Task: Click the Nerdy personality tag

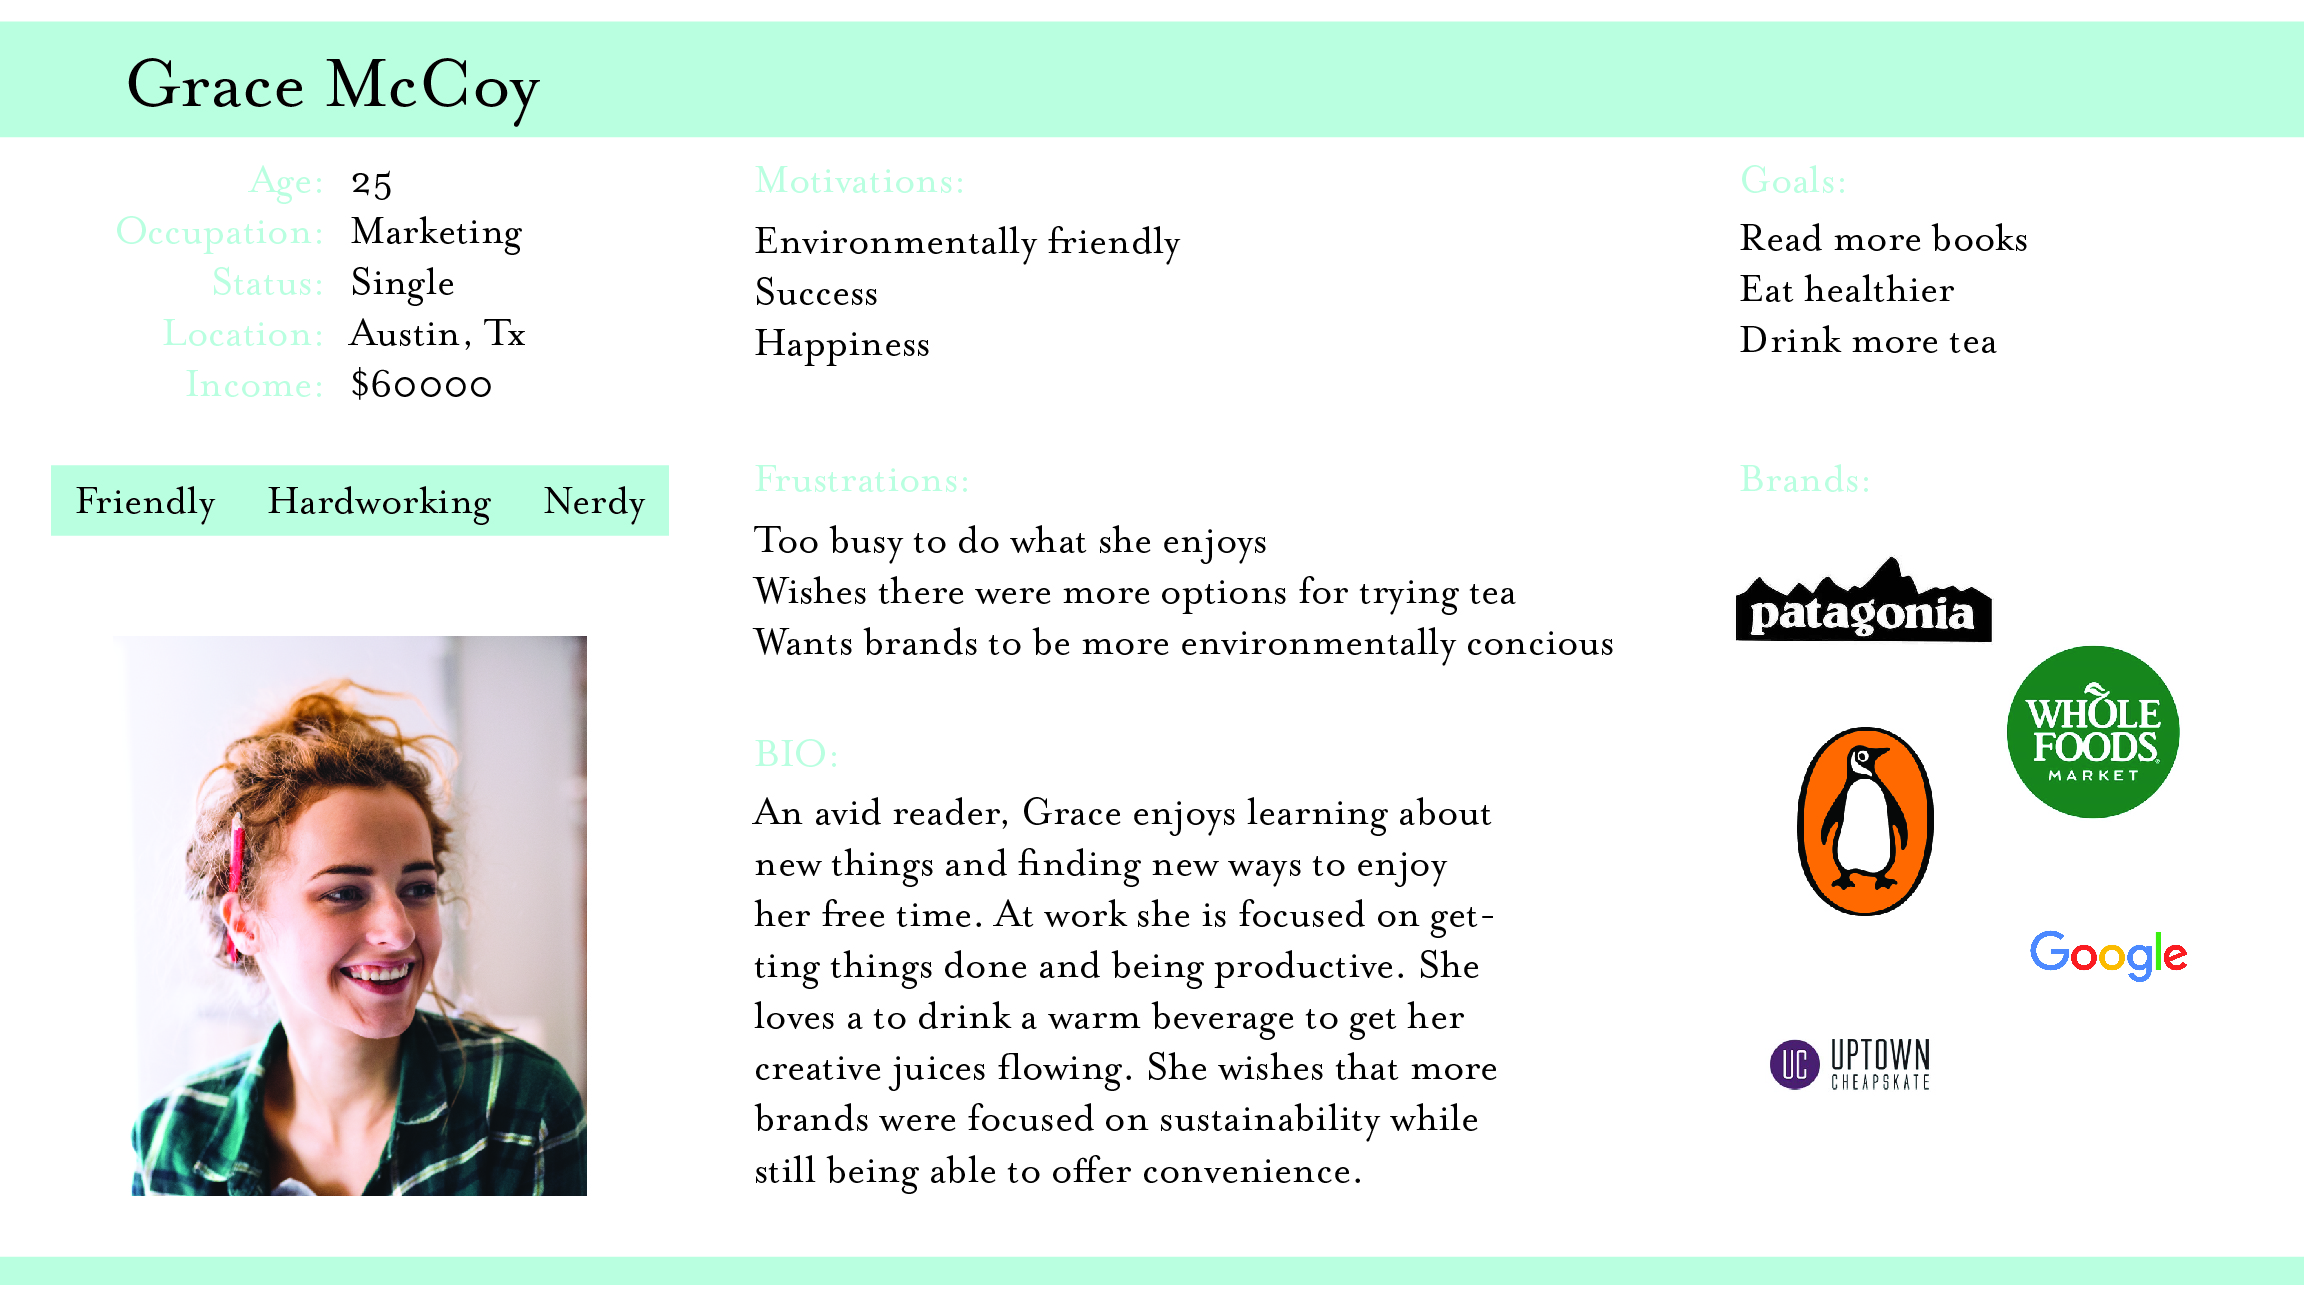Action: [x=594, y=501]
